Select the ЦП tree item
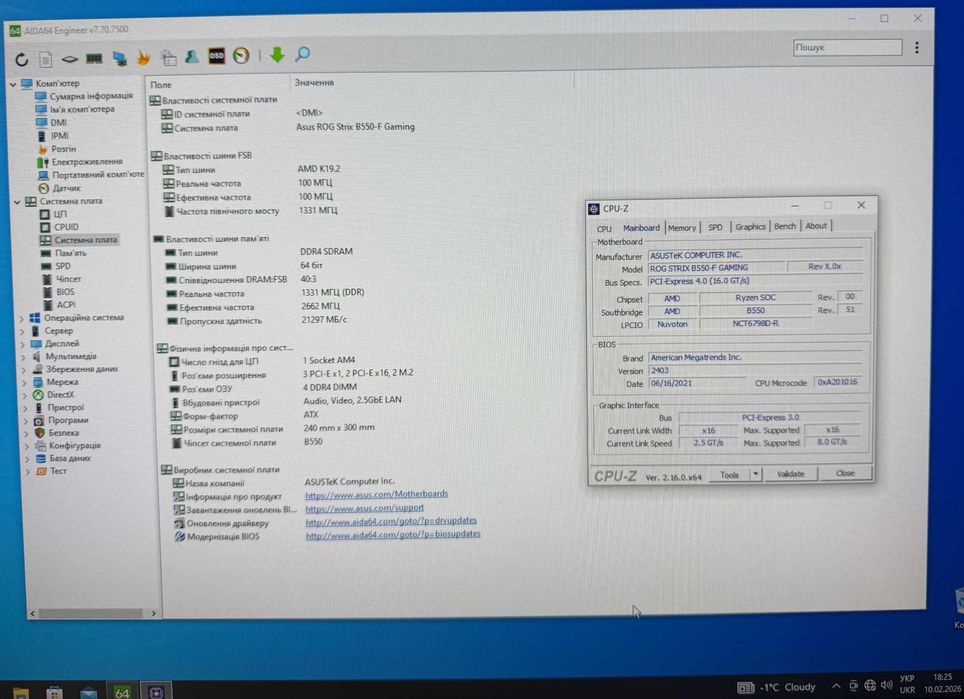 coord(60,214)
